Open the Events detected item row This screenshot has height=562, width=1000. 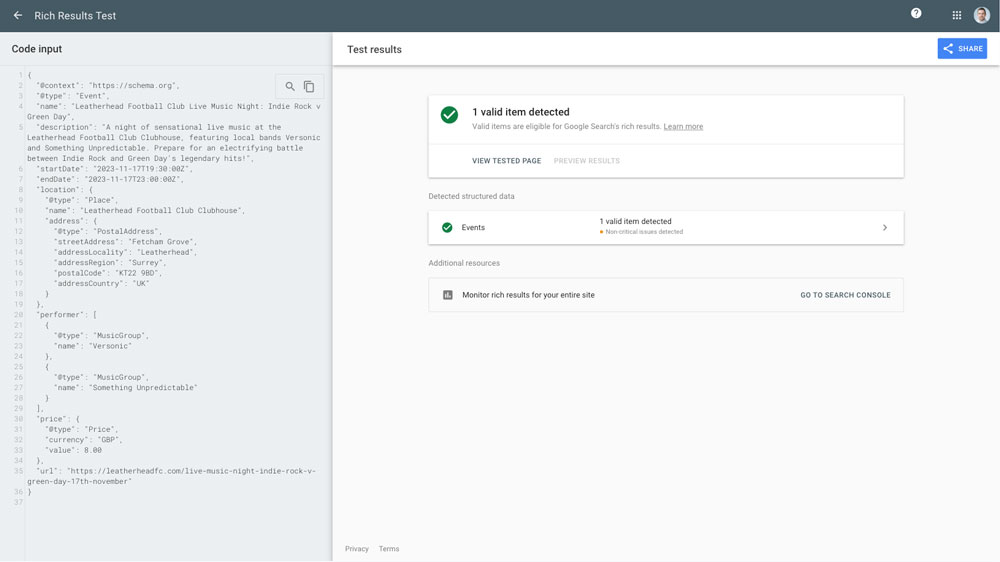click(x=666, y=228)
